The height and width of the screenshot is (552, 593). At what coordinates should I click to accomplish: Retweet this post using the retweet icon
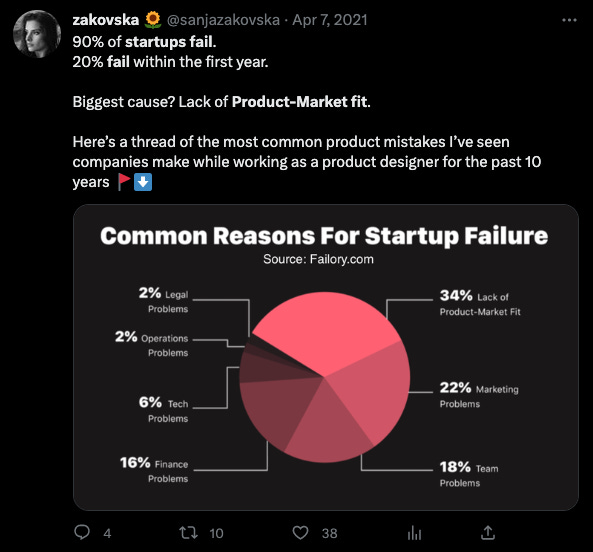click(x=188, y=533)
